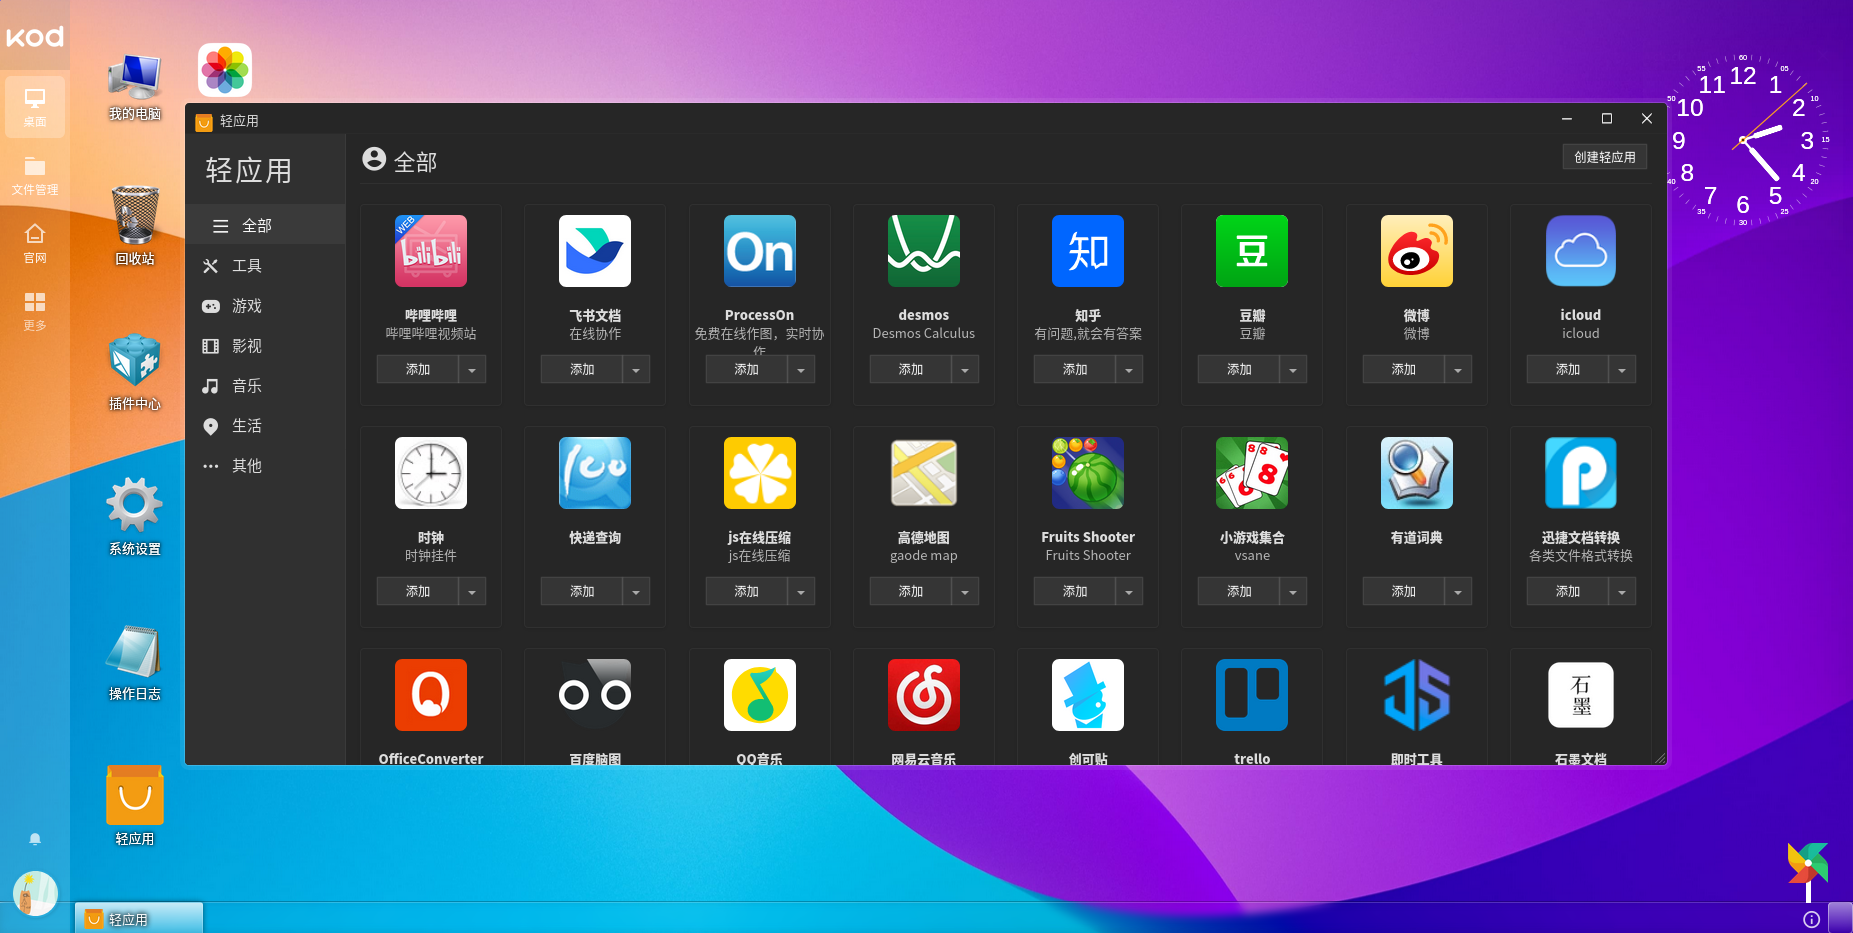
Task: Expand add options dropdown for 哔哩哔哩
Action: 472,370
